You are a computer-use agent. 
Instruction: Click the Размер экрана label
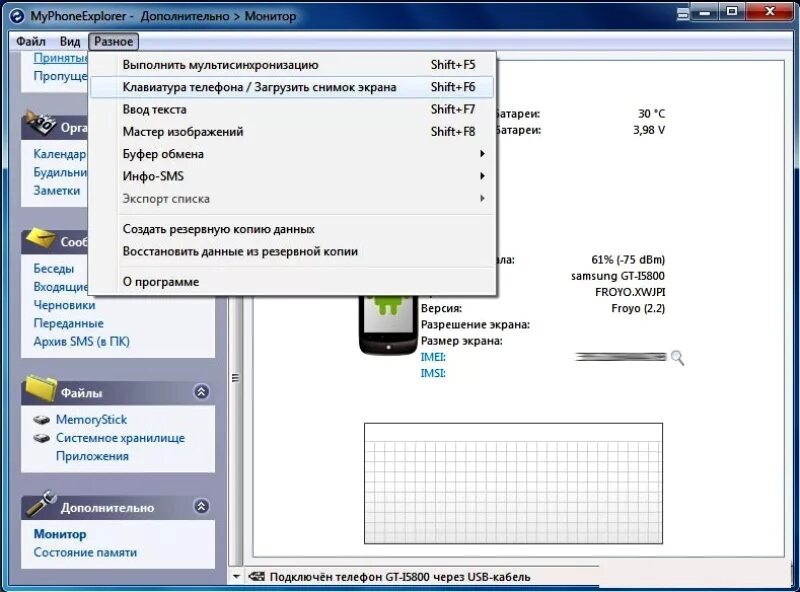click(461, 341)
